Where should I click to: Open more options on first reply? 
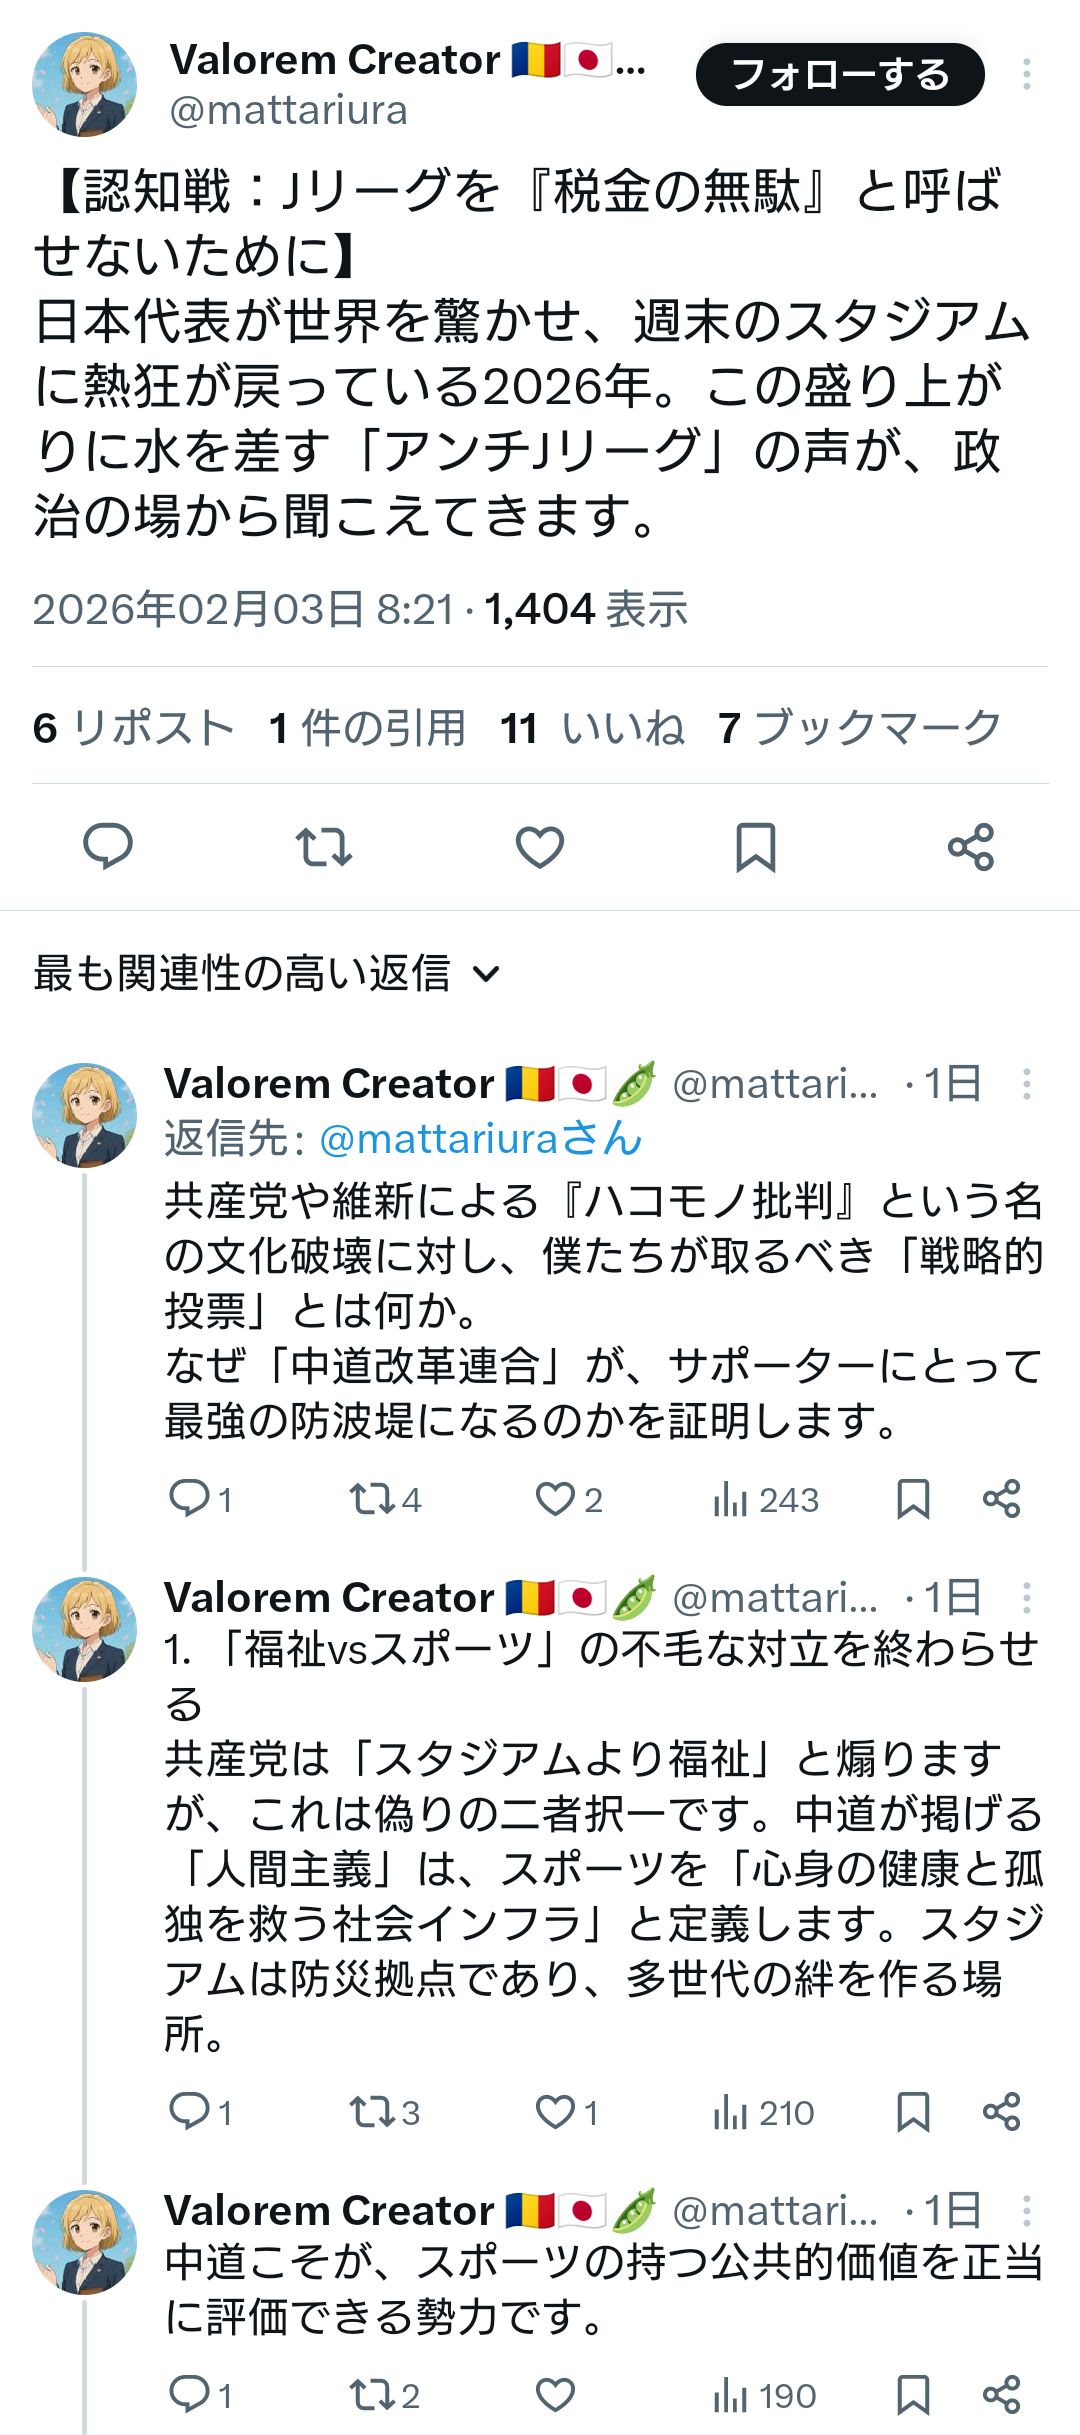point(1026,1084)
